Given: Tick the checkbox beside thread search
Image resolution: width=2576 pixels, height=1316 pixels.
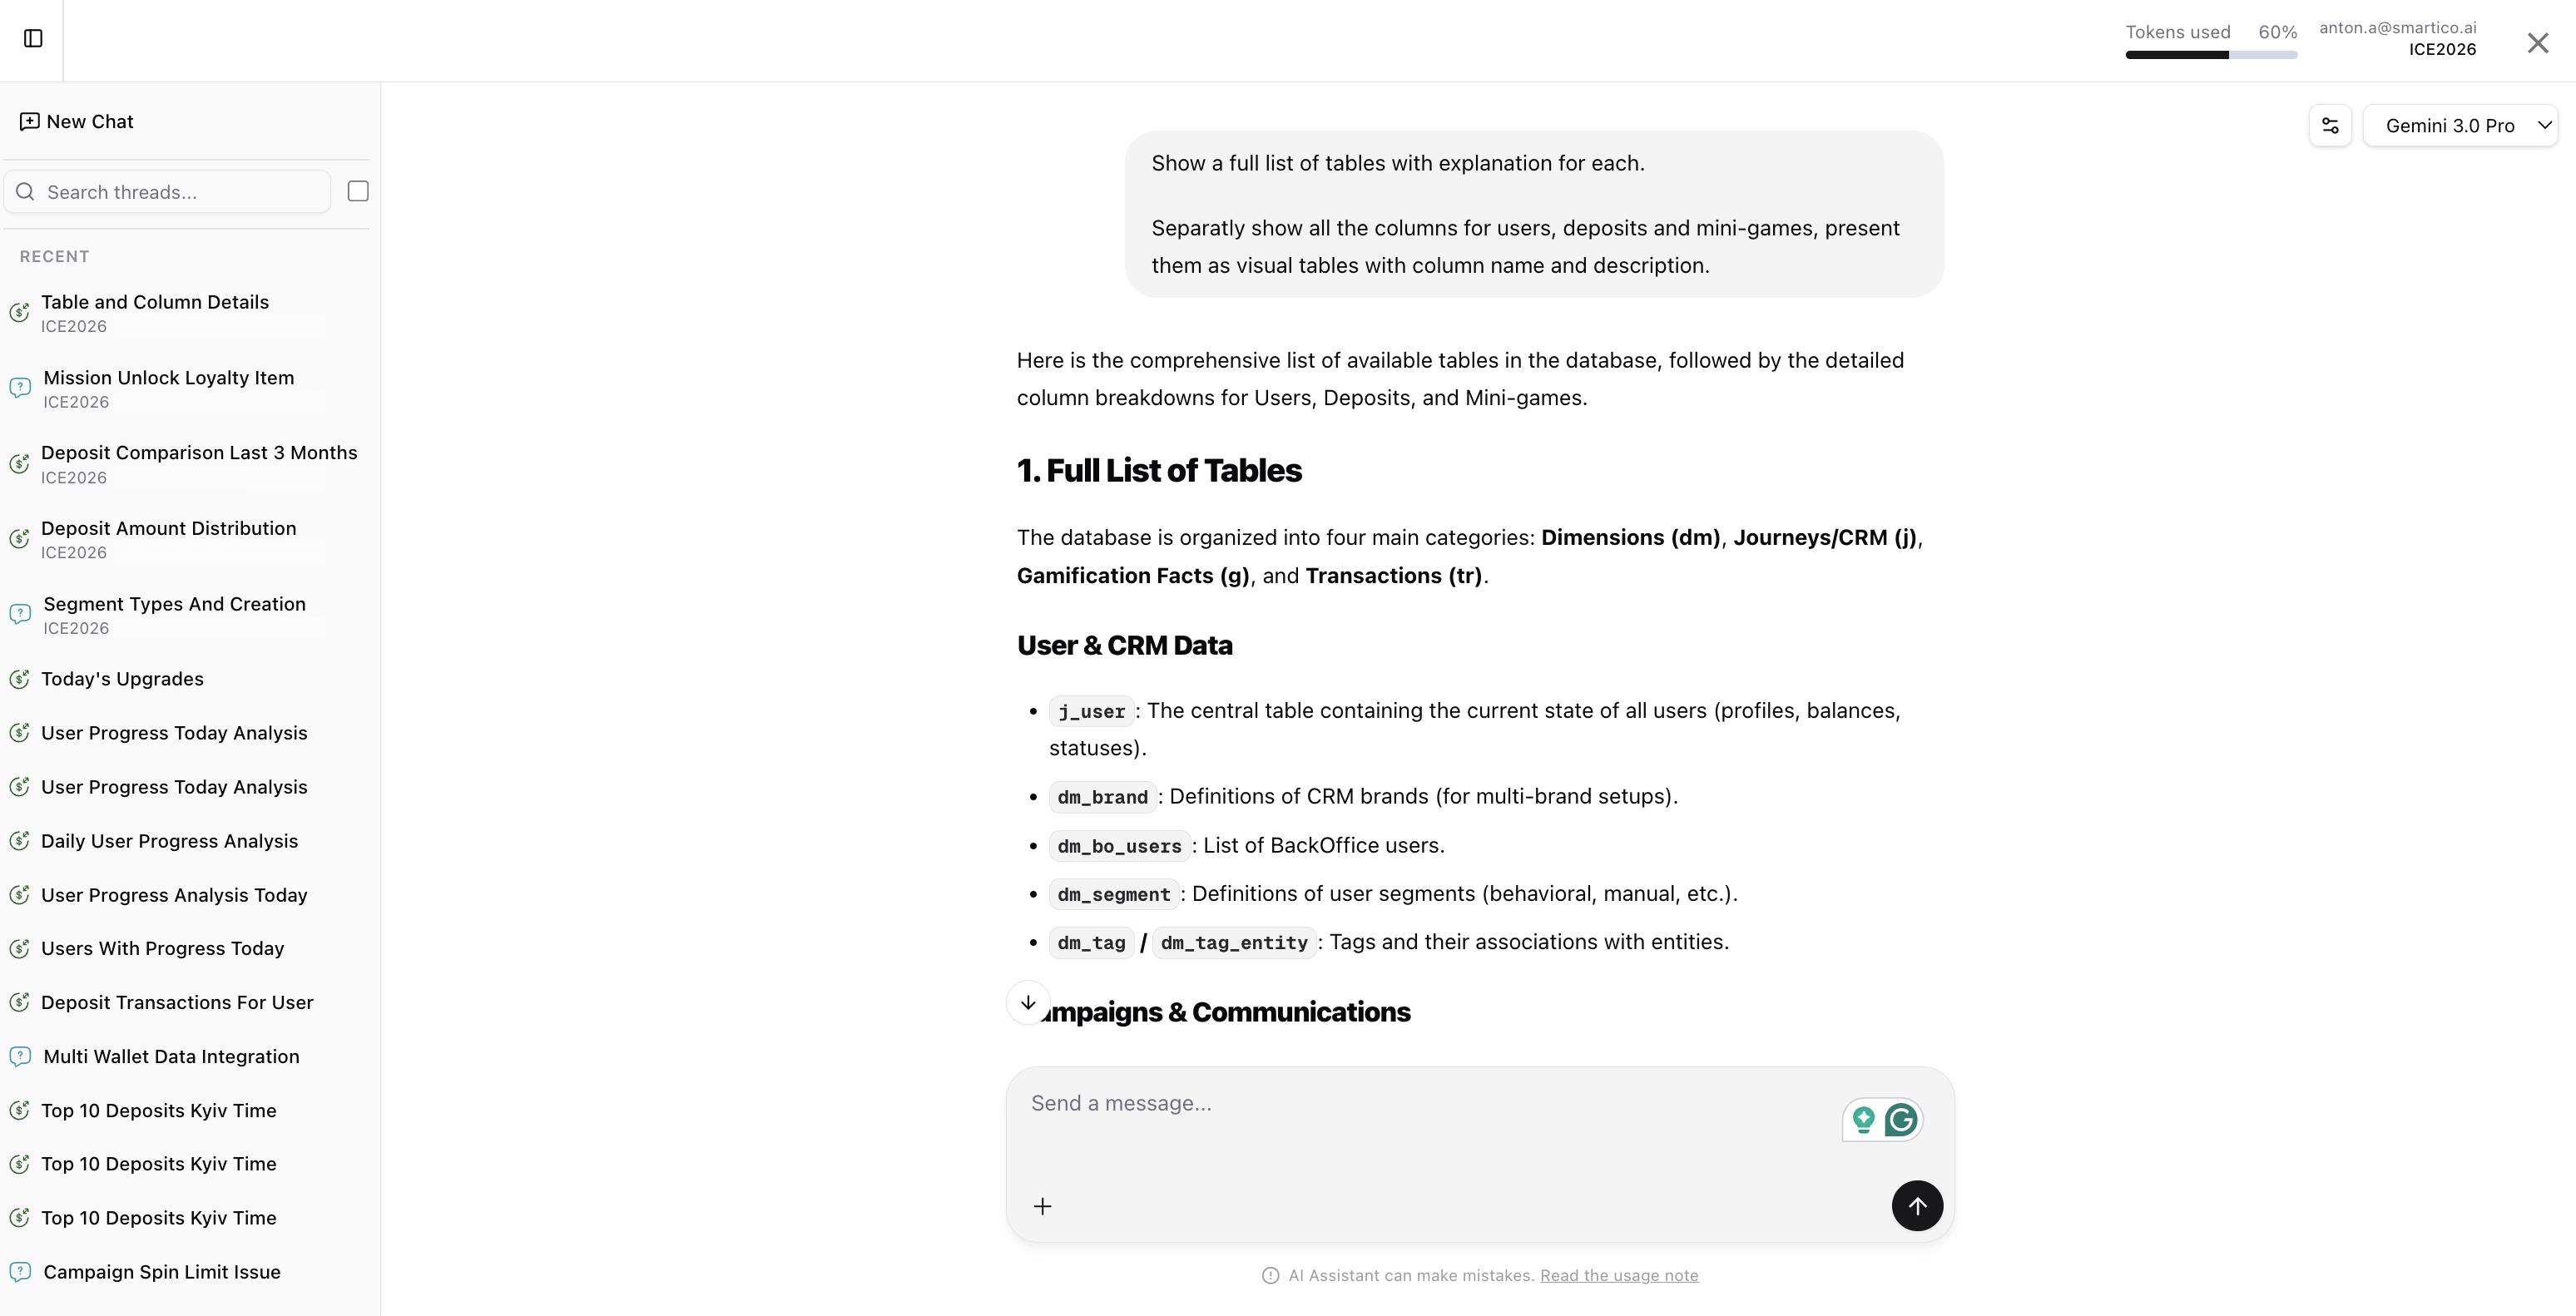Looking at the screenshot, I should [x=358, y=191].
